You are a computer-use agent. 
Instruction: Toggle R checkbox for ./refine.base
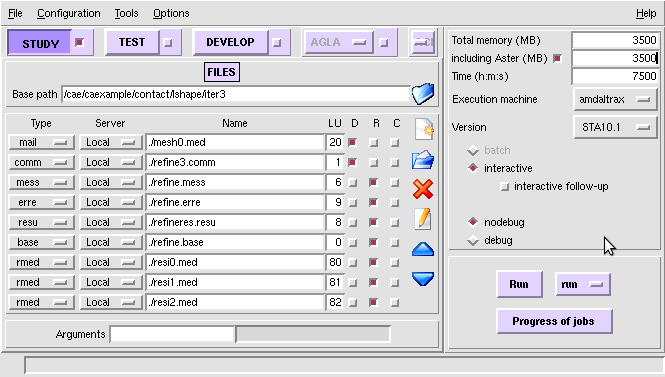click(x=373, y=242)
